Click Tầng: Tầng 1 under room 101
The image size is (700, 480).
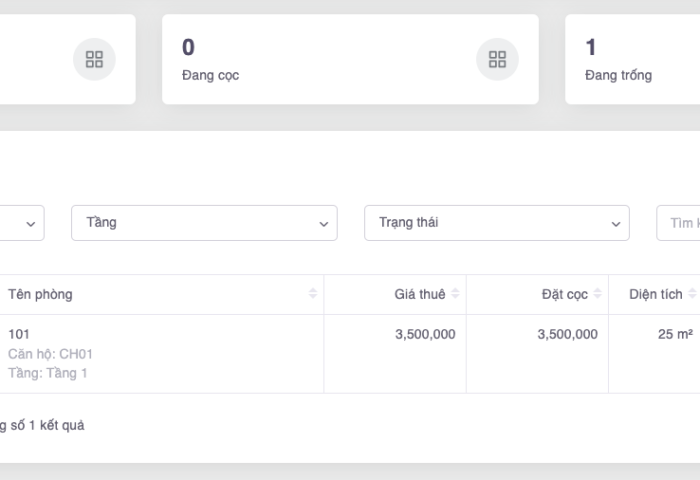point(48,373)
